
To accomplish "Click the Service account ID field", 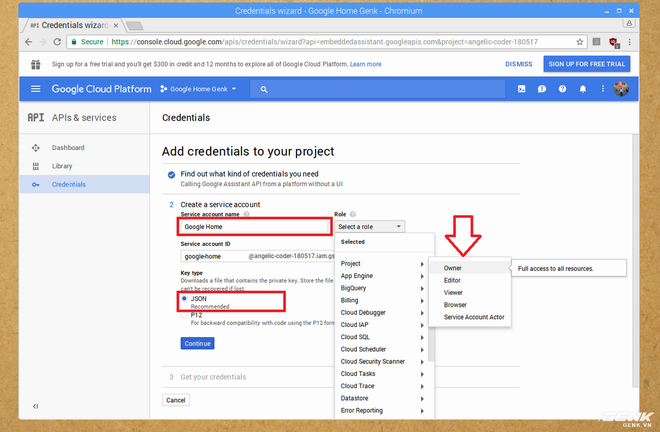I will 257,256.
